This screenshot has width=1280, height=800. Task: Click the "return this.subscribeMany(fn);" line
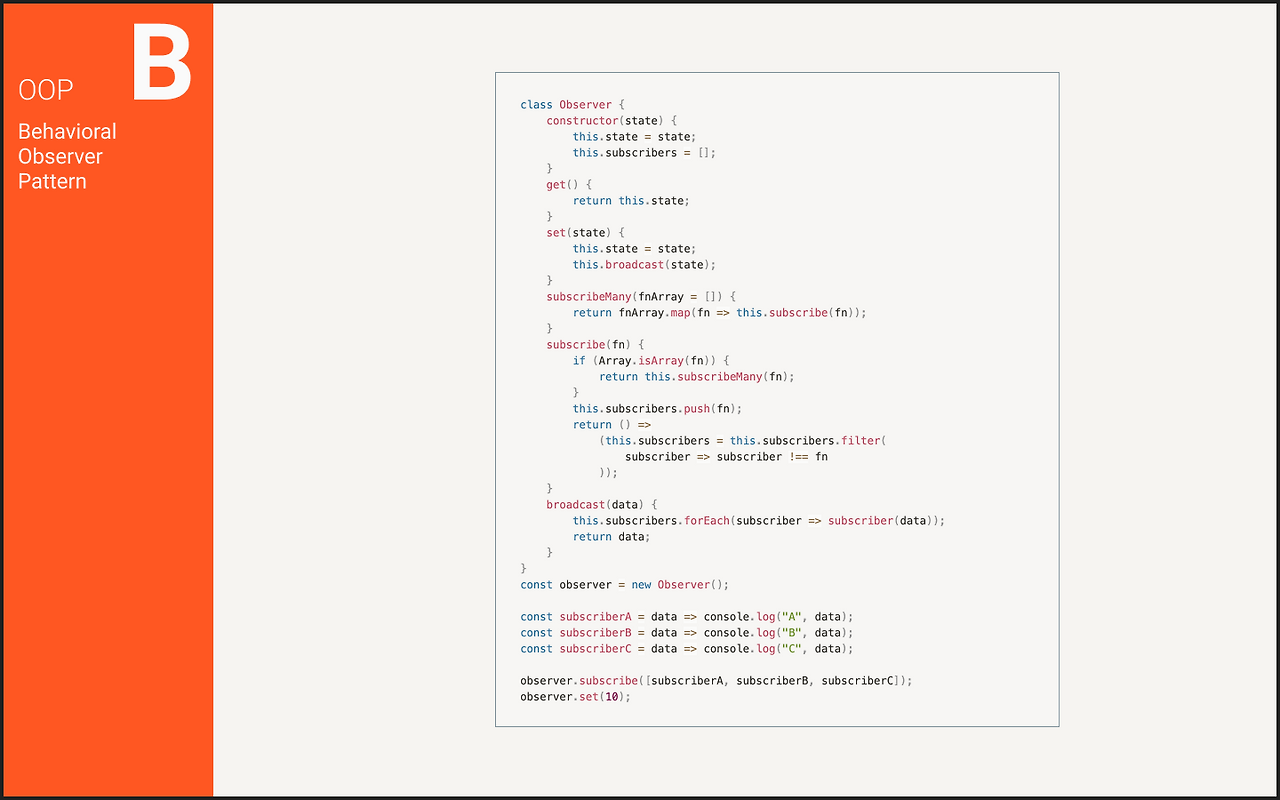click(x=697, y=377)
